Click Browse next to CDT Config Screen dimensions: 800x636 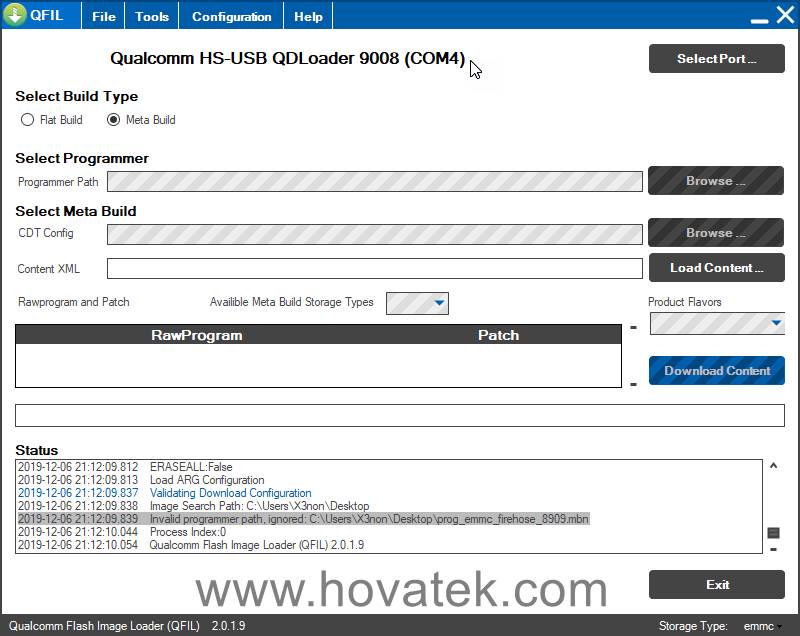pos(716,233)
